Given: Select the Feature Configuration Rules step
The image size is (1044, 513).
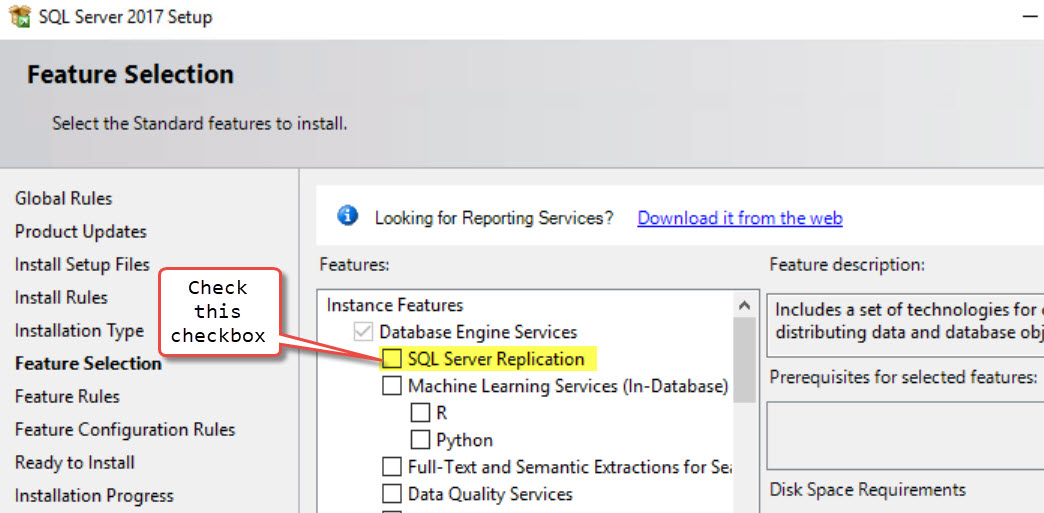Looking at the screenshot, I should (x=125, y=430).
